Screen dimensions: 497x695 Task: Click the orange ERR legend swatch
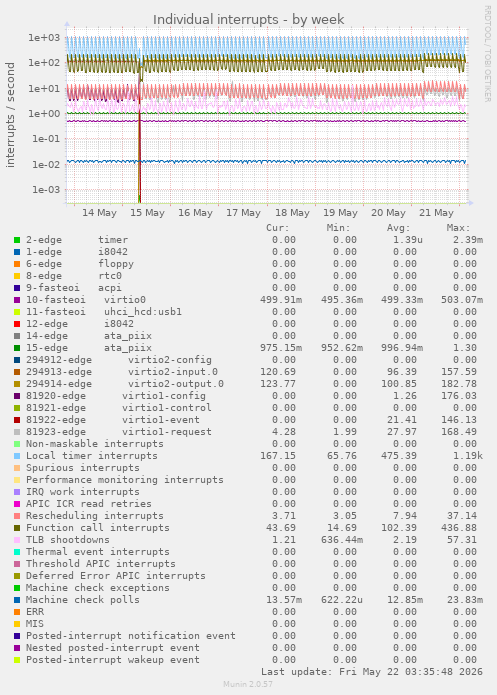17,612
